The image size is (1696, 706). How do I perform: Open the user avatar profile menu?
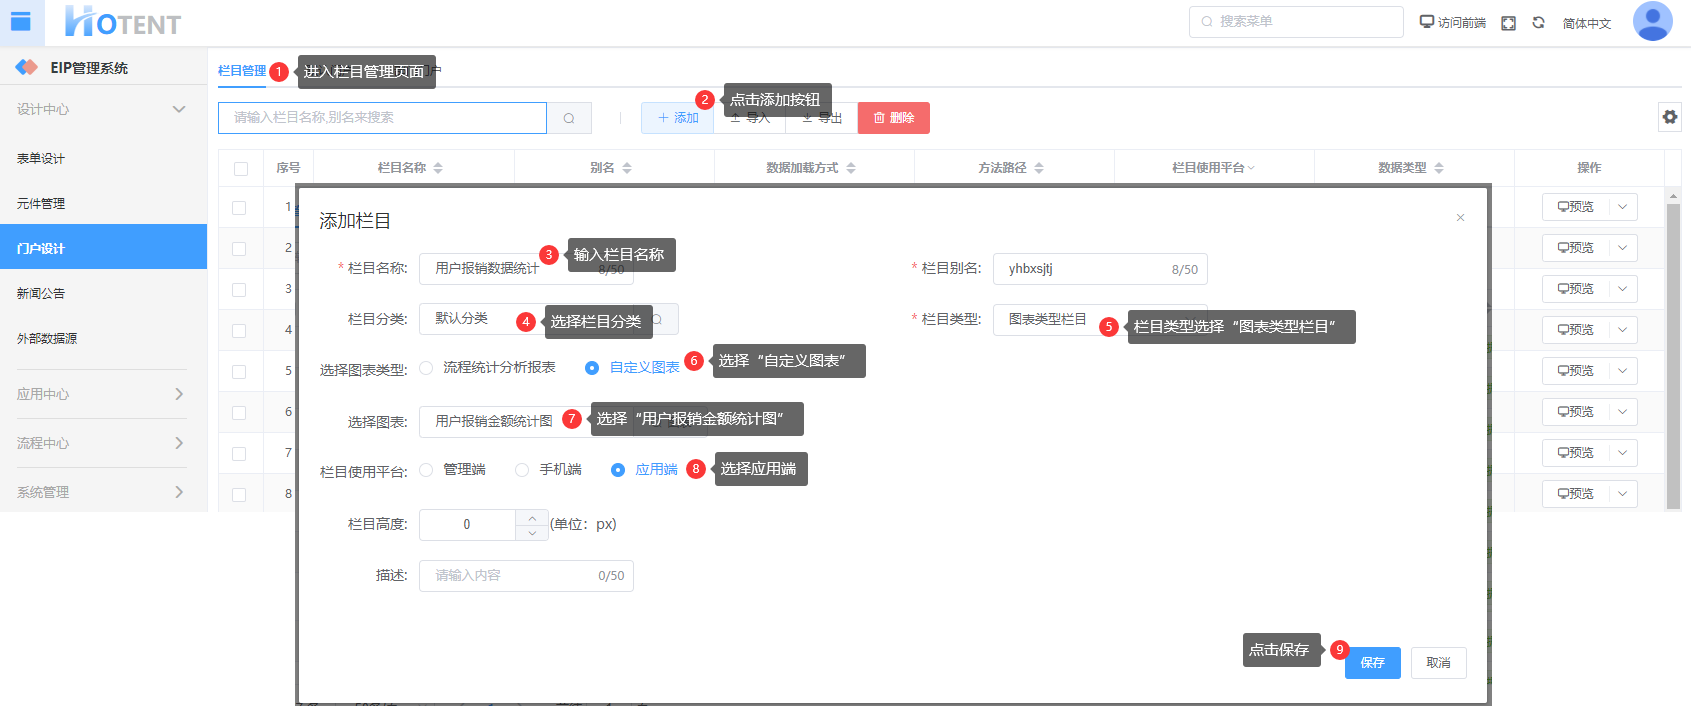tap(1652, 21)
